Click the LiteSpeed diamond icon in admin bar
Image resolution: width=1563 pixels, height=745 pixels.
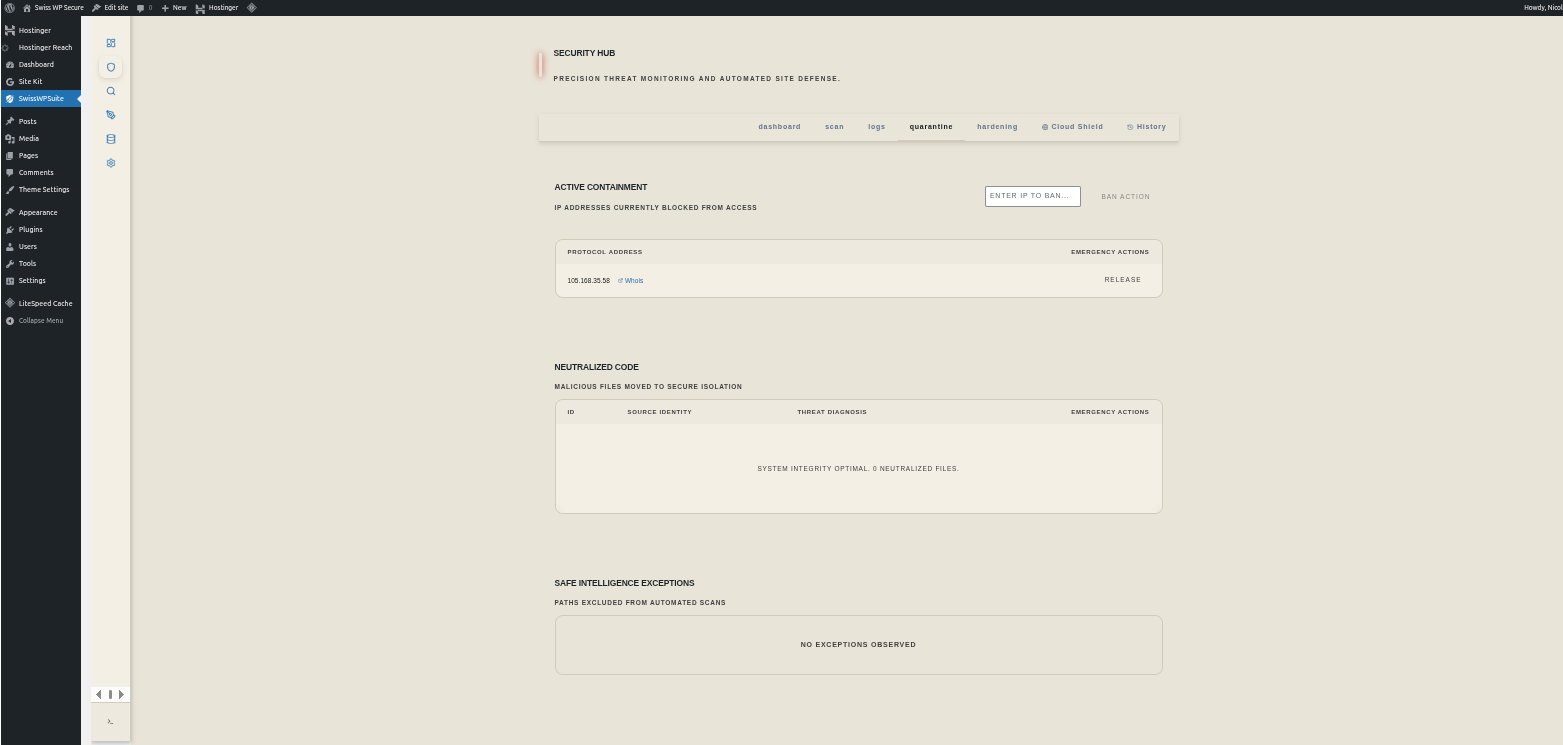tap(251, 7)
